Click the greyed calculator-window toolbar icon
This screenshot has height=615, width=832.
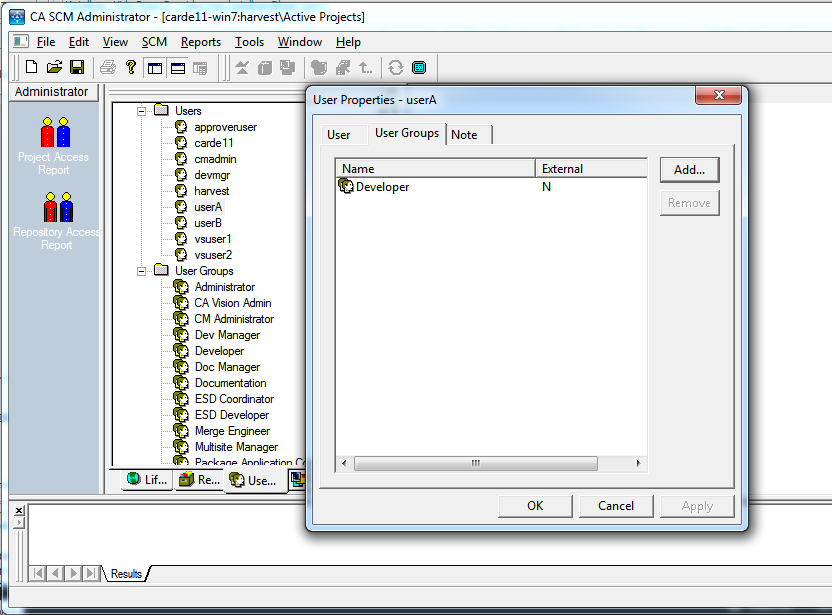coord(200,68)
